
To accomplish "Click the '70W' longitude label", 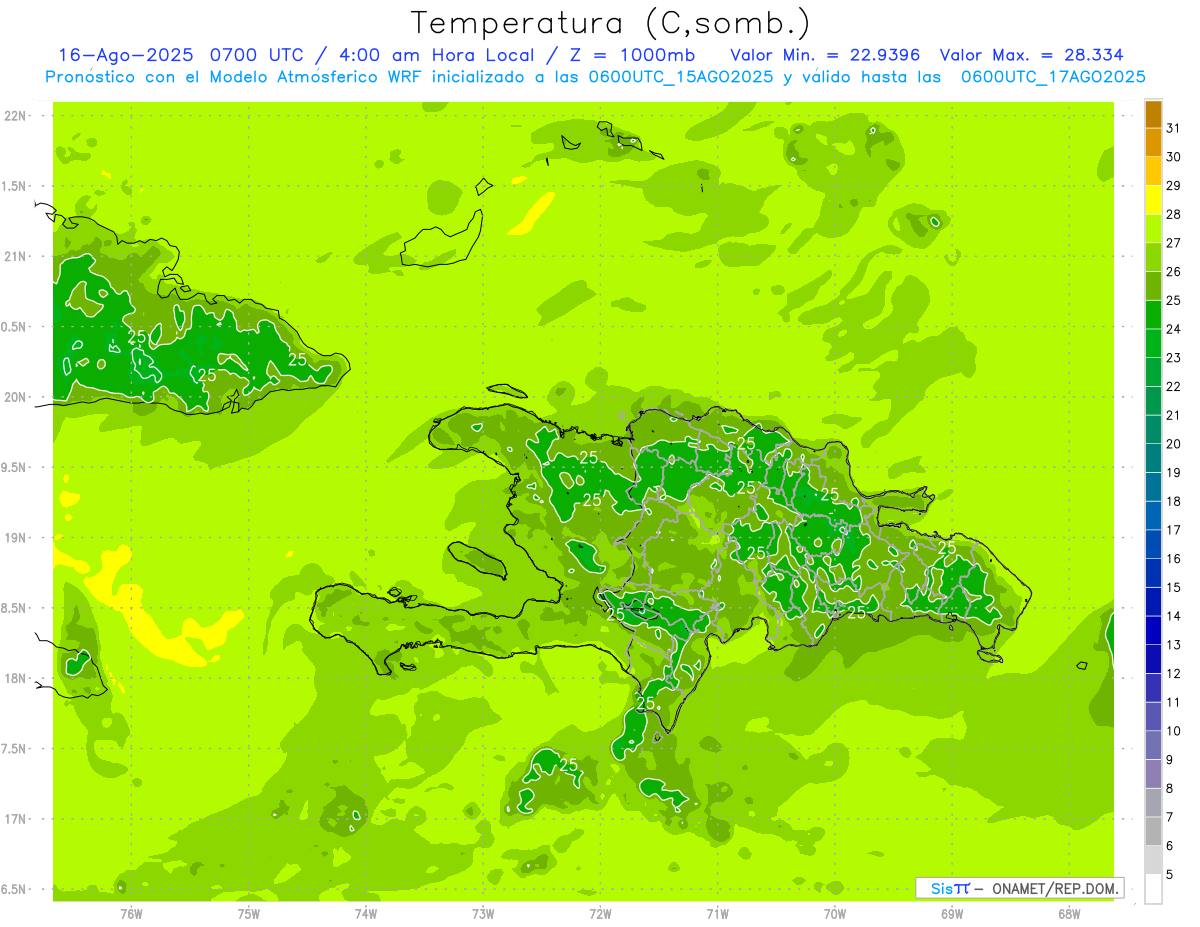I will [834, 914].
